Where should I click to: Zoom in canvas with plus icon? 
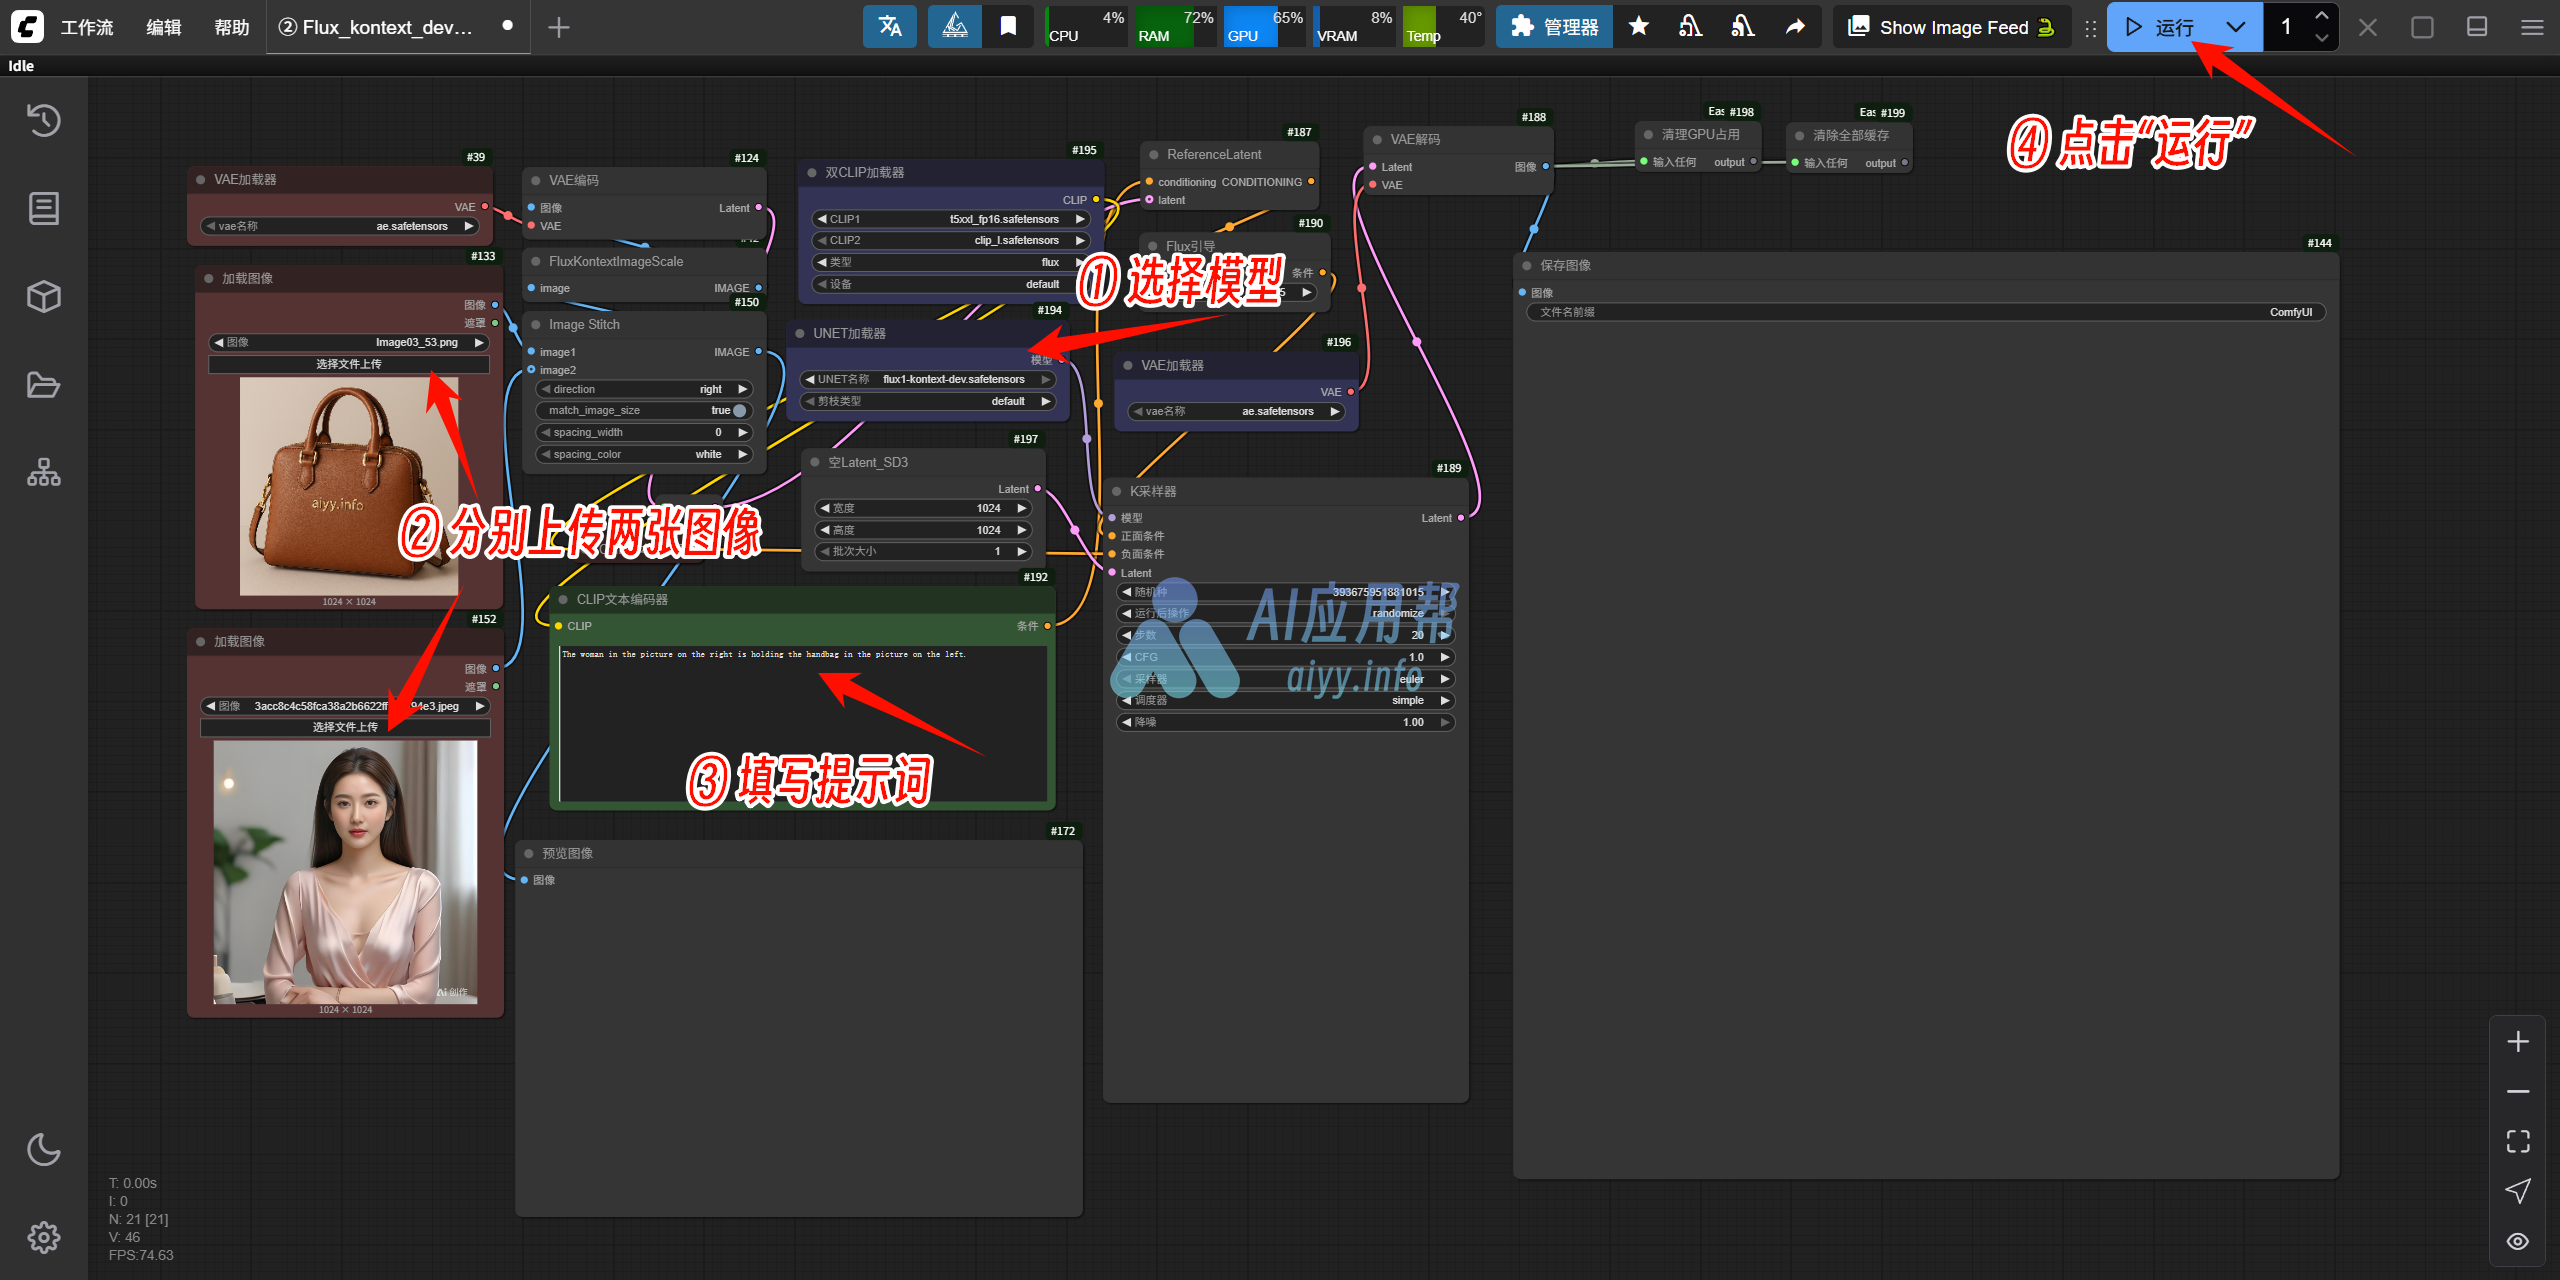pos(2518,1042)
